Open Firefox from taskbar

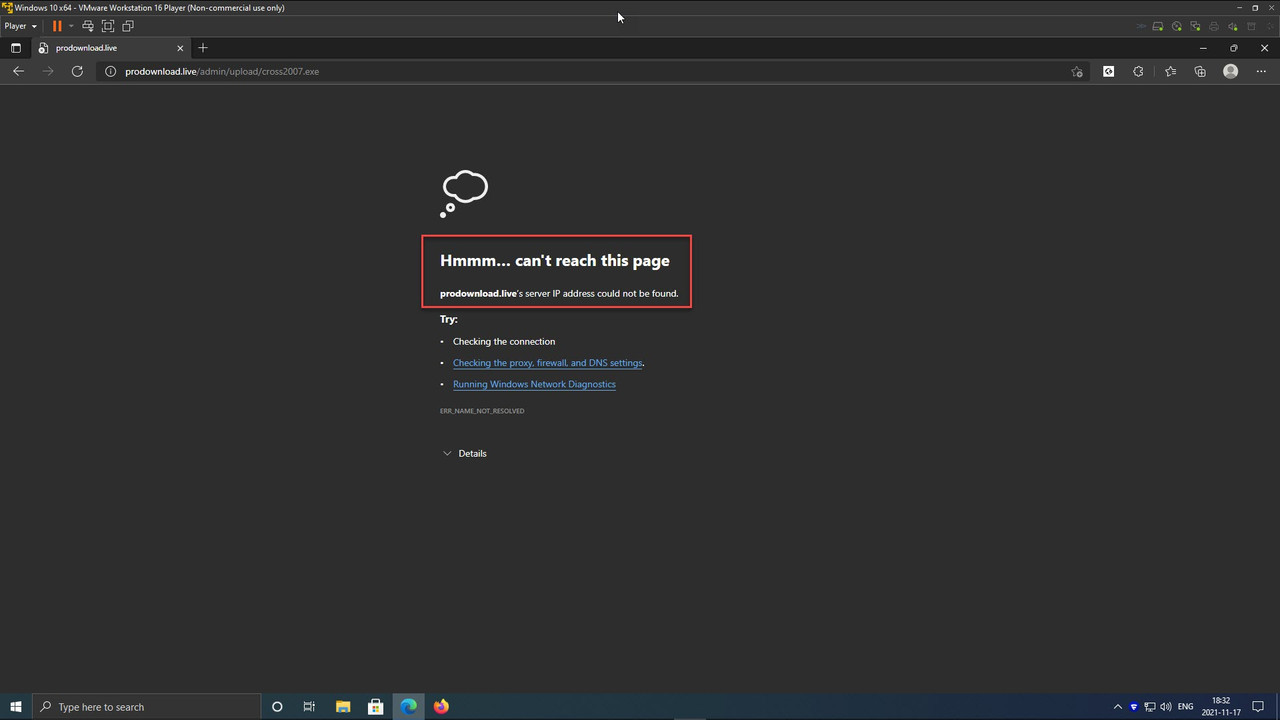tap(441, 707)
